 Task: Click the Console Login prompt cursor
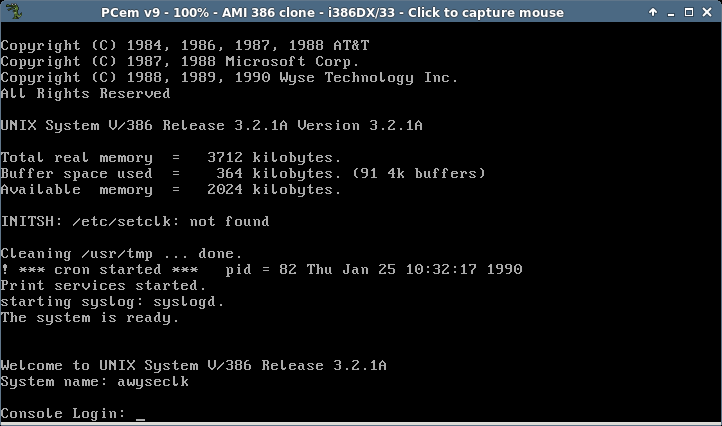[x=140, y=419]
